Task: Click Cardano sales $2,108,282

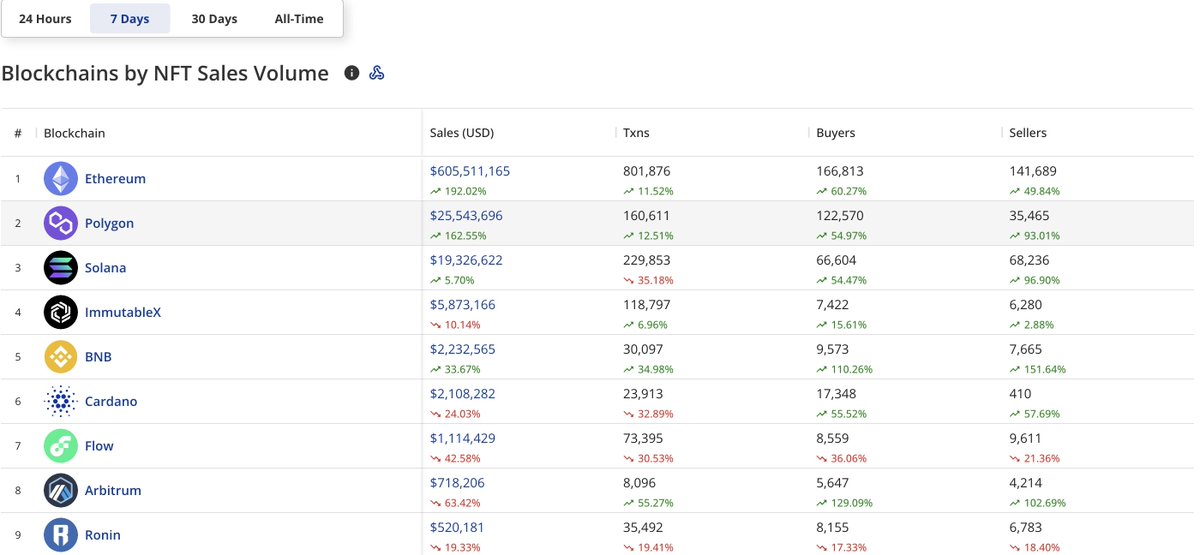Action: tap(462, 393)
